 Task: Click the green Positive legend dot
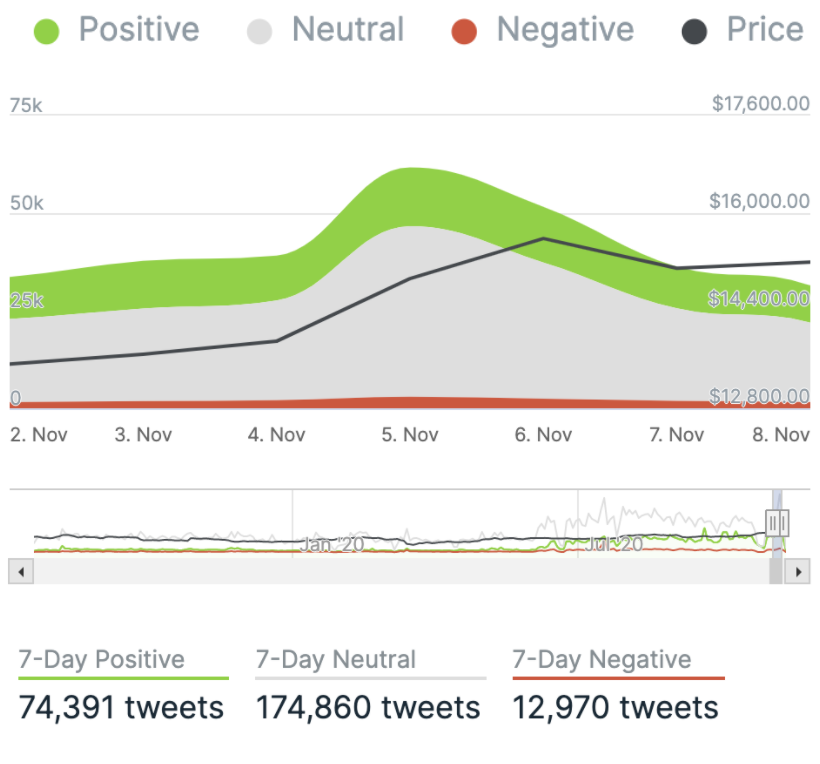[x=47, y=31]
